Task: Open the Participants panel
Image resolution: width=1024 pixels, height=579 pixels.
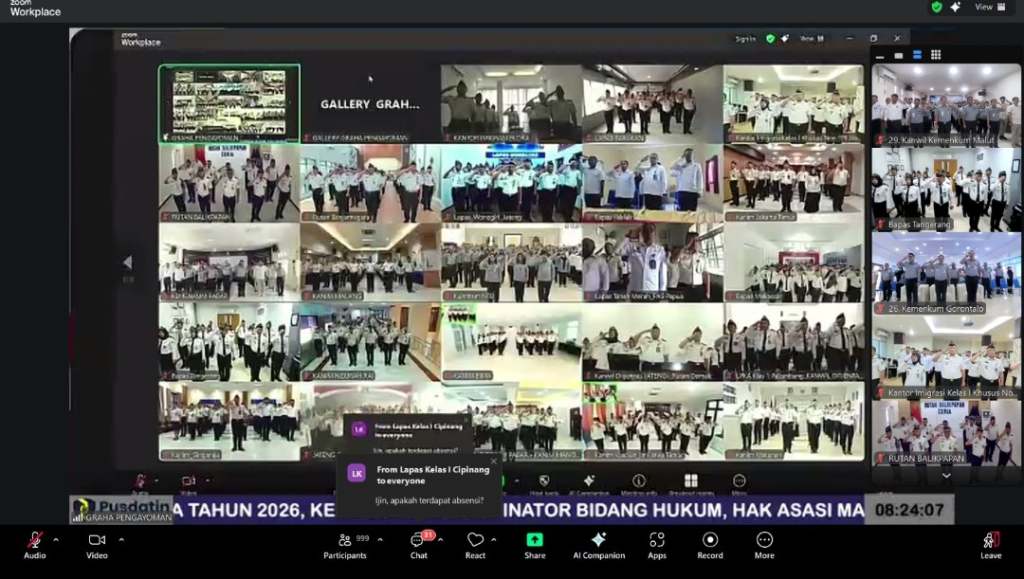Action: pyautogui.click(x=344, y=541)
